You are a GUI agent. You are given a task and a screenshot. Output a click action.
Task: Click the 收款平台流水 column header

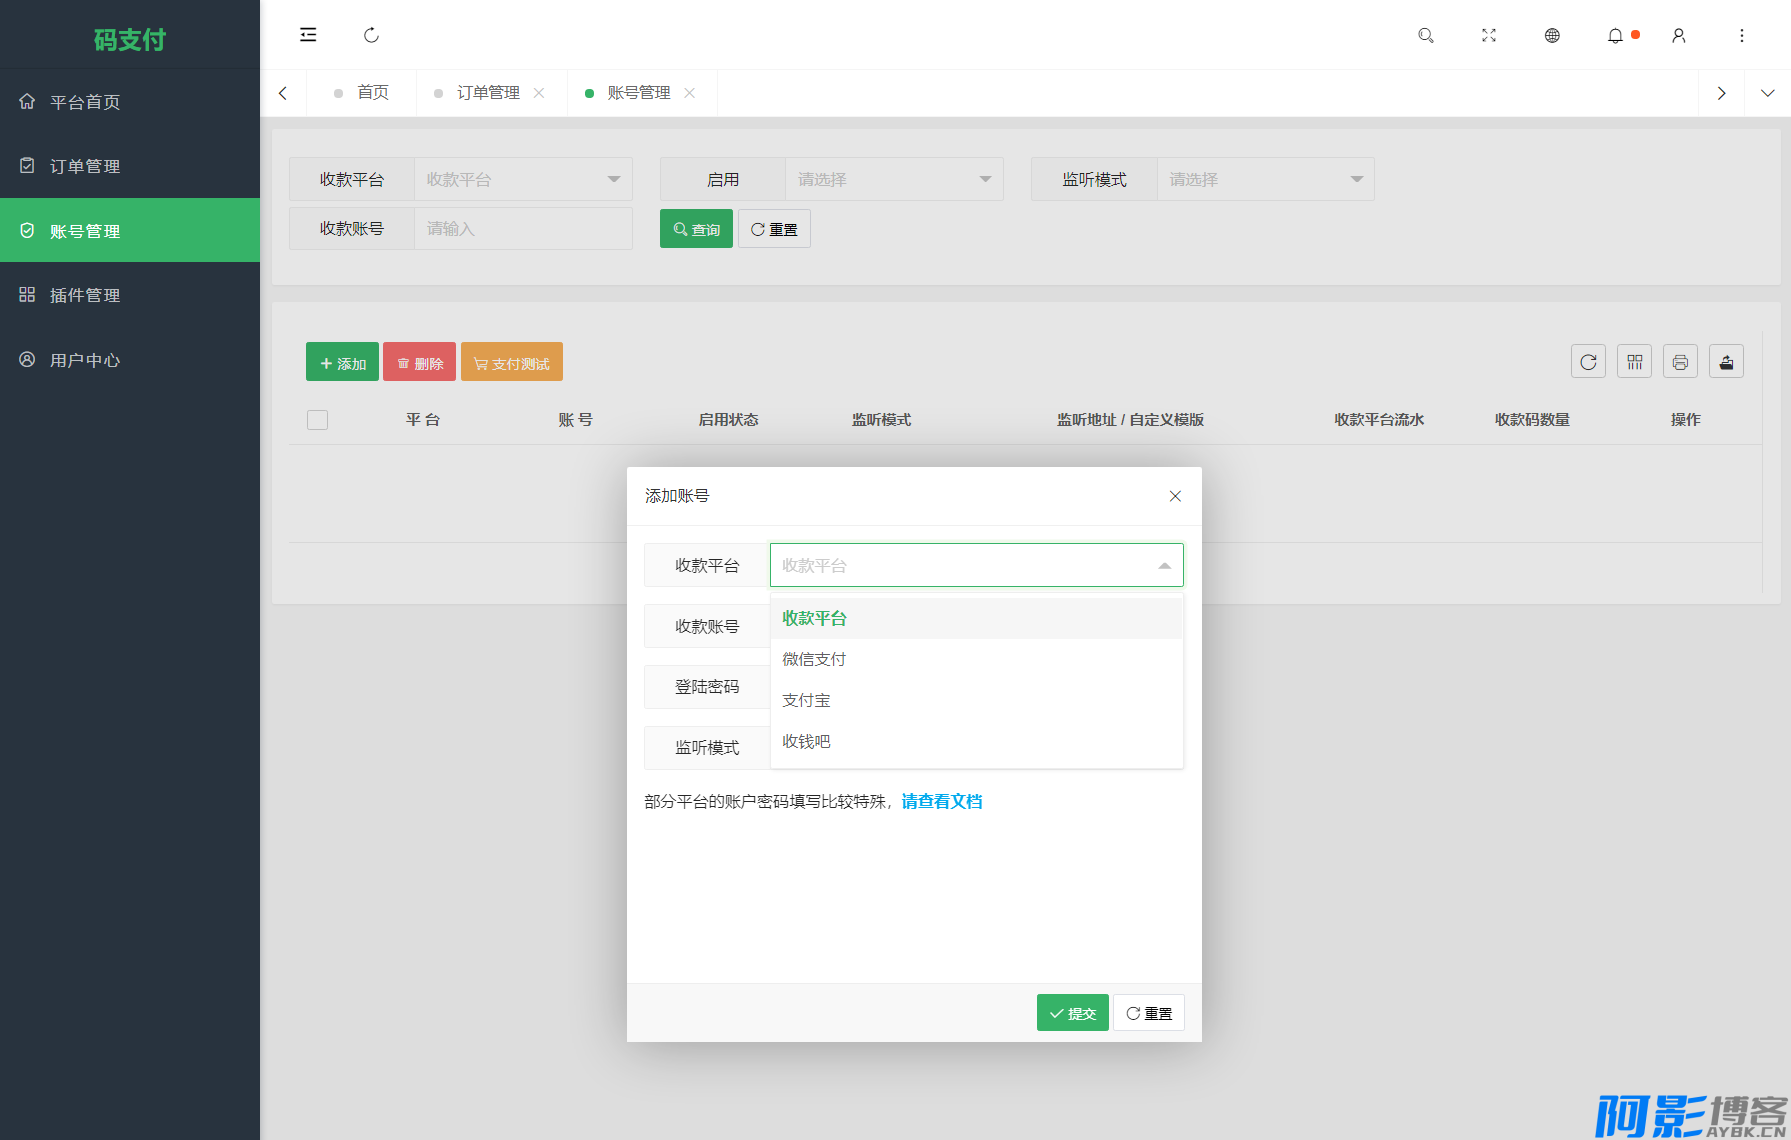pyautogui.click(x=1379, y=420)
